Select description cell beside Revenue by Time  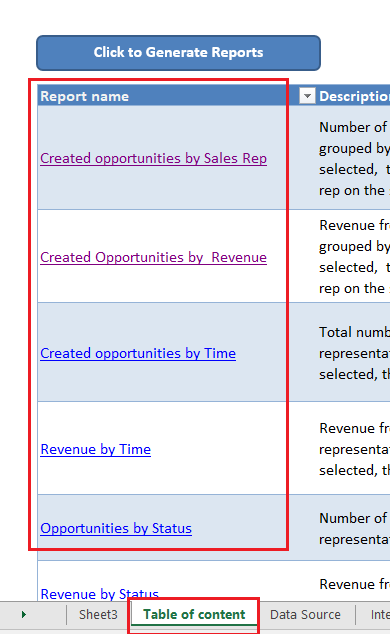pos(339,448)
